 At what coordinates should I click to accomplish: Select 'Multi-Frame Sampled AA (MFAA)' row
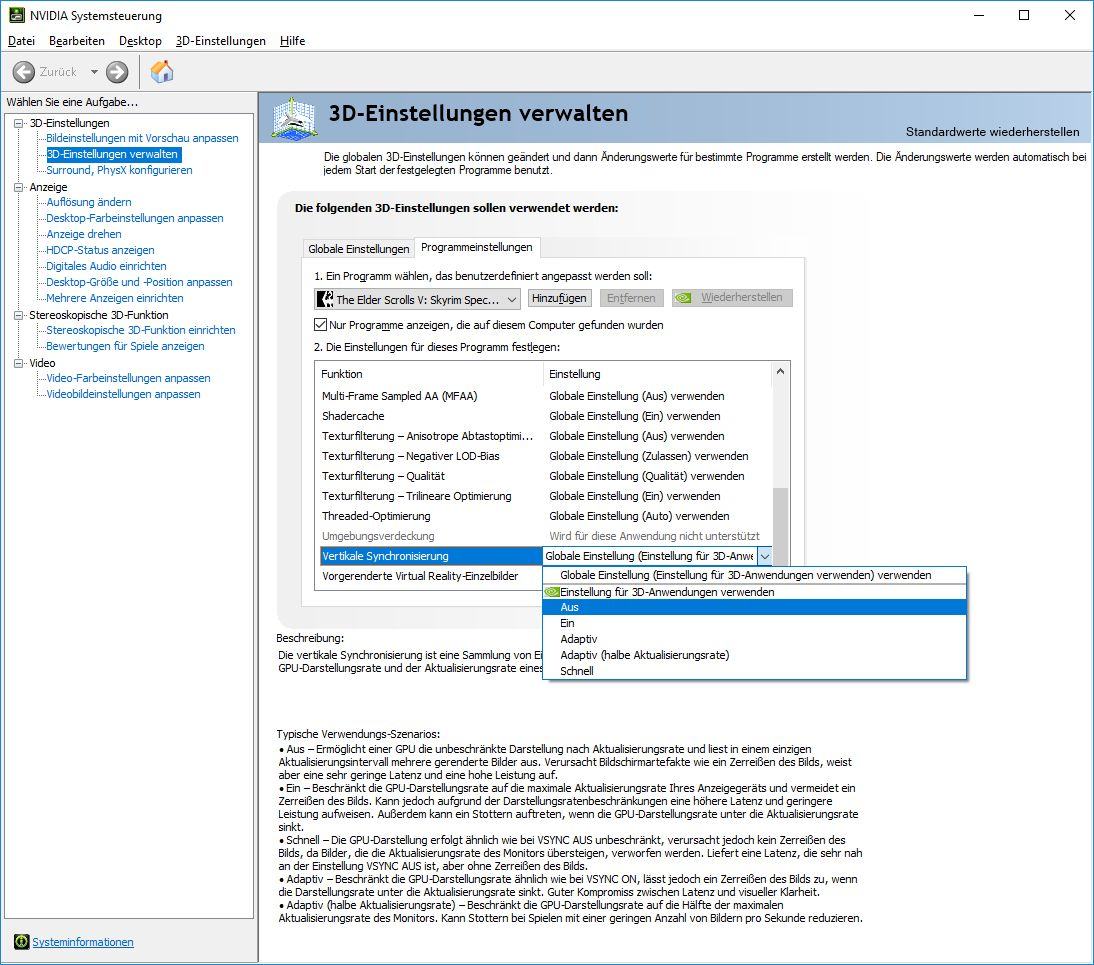544,396
